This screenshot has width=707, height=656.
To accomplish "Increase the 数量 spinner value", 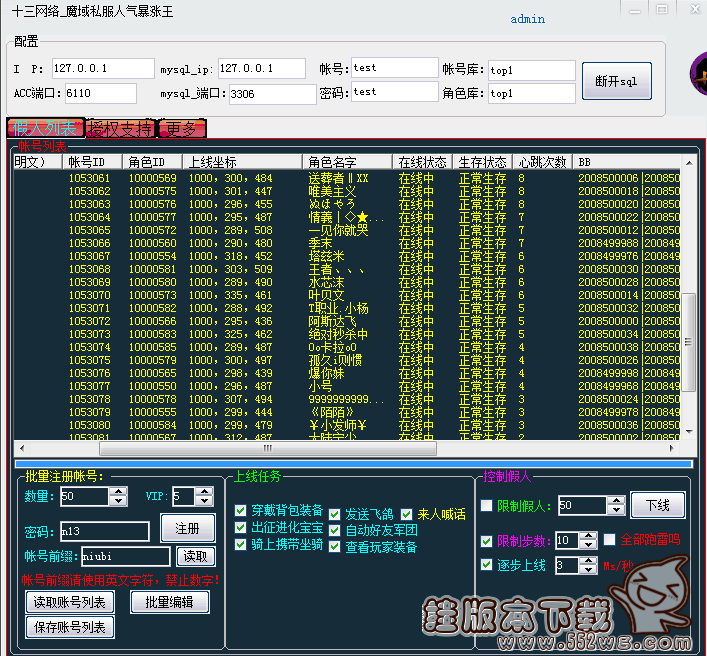I will coord(119,491).
